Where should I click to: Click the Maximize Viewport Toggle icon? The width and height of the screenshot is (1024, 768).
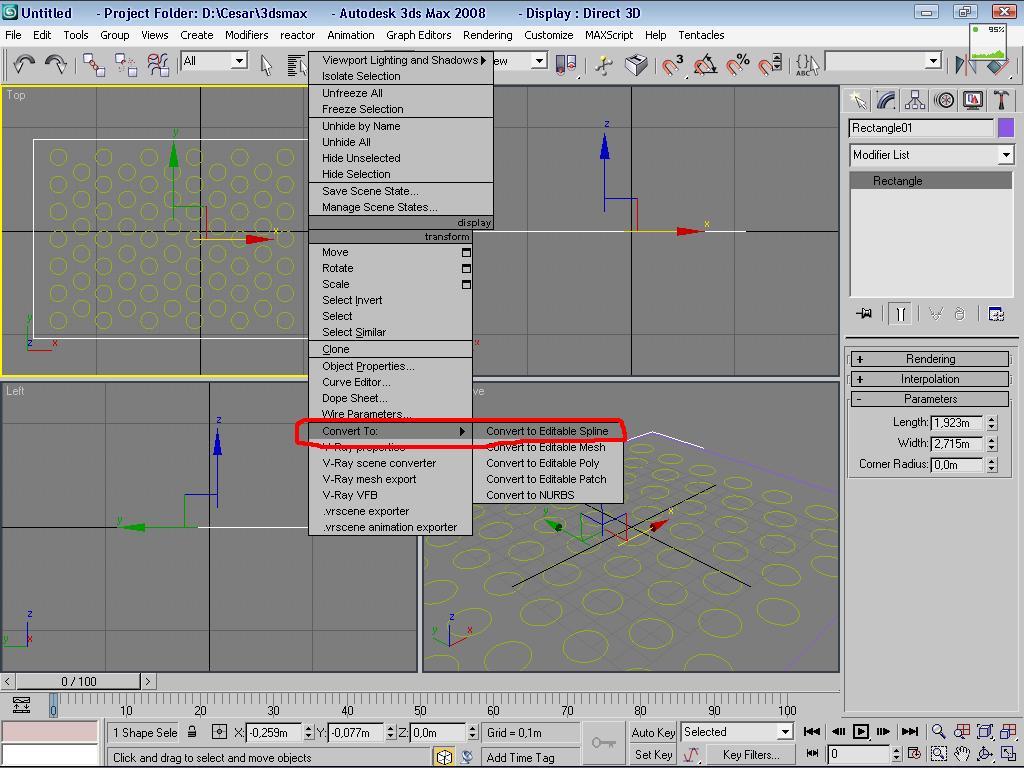(x=1008, y=754)
